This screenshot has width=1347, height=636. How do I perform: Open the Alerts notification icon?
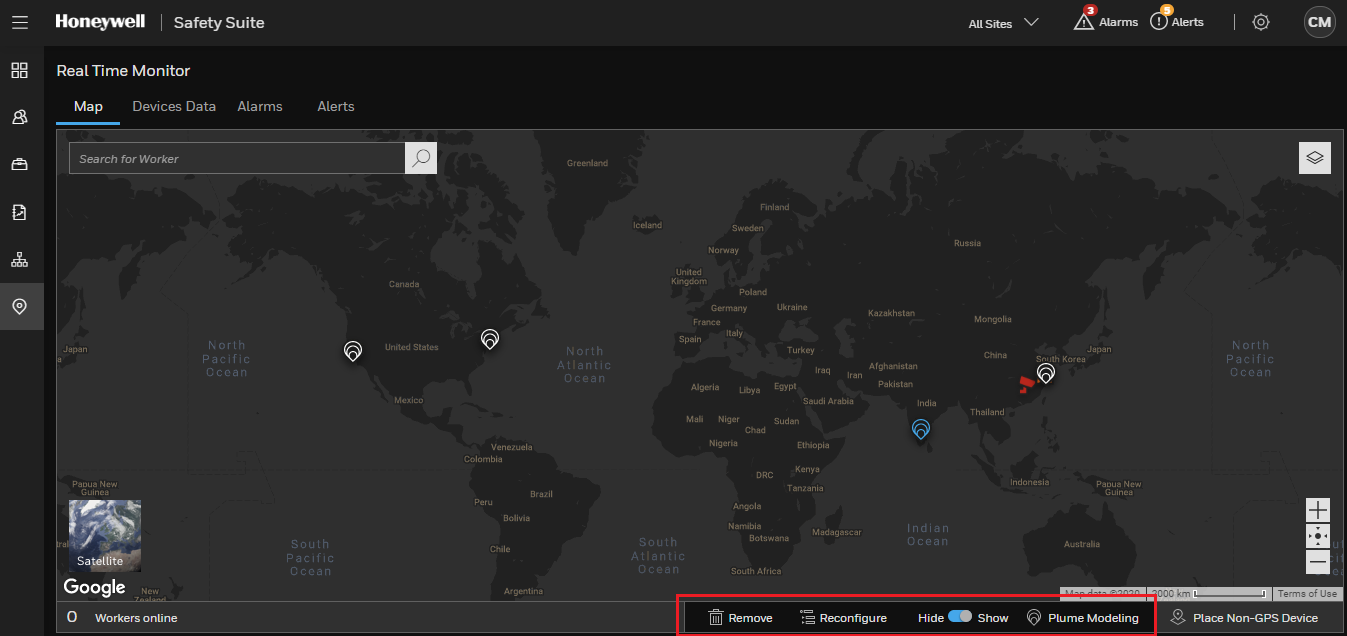point(1159,21)
